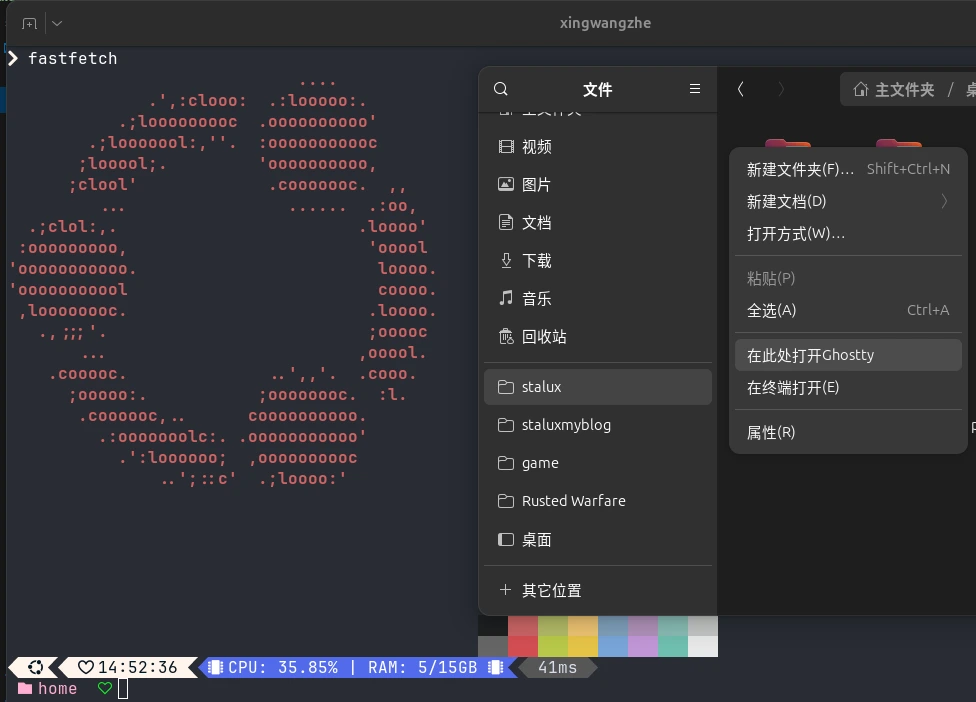The width and height of the screenshot is (976, 702).
Task: Open the 回收站 trash icon
Action: (x=506, y=336)
